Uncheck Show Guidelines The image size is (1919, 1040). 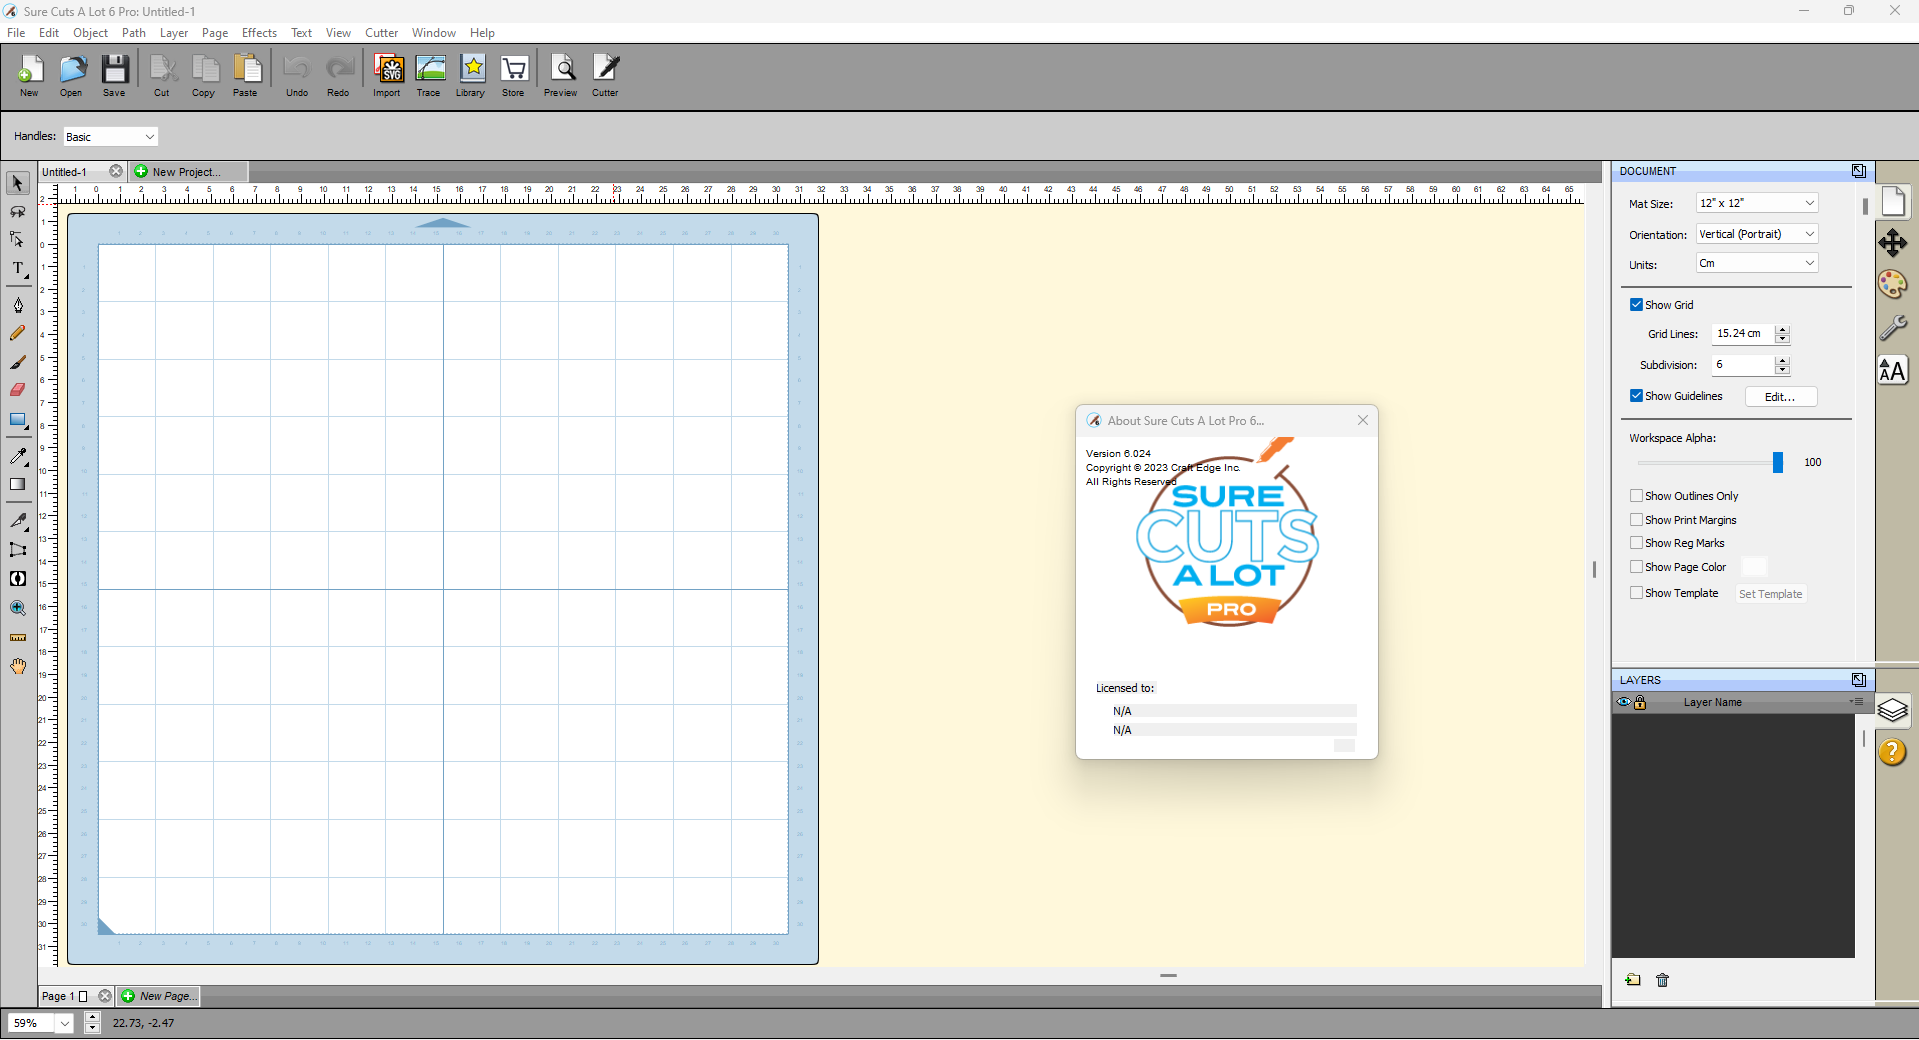[x=1636, y=396]
